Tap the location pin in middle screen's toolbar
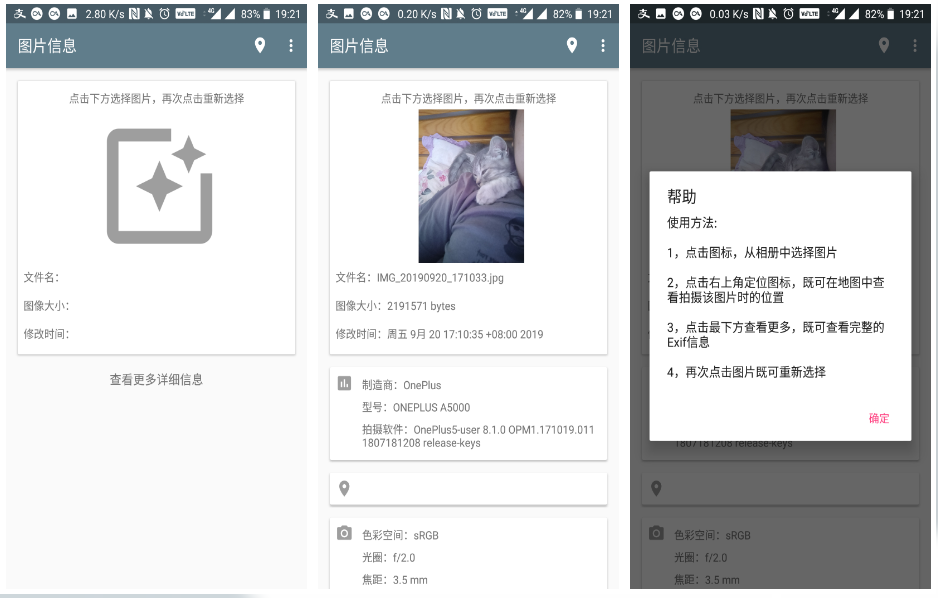 click(x=572, y=45)
